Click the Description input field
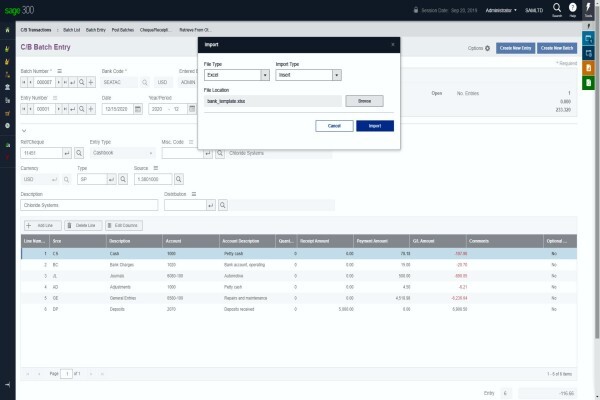This screenshot has height=400, width=600. [89, 205]
